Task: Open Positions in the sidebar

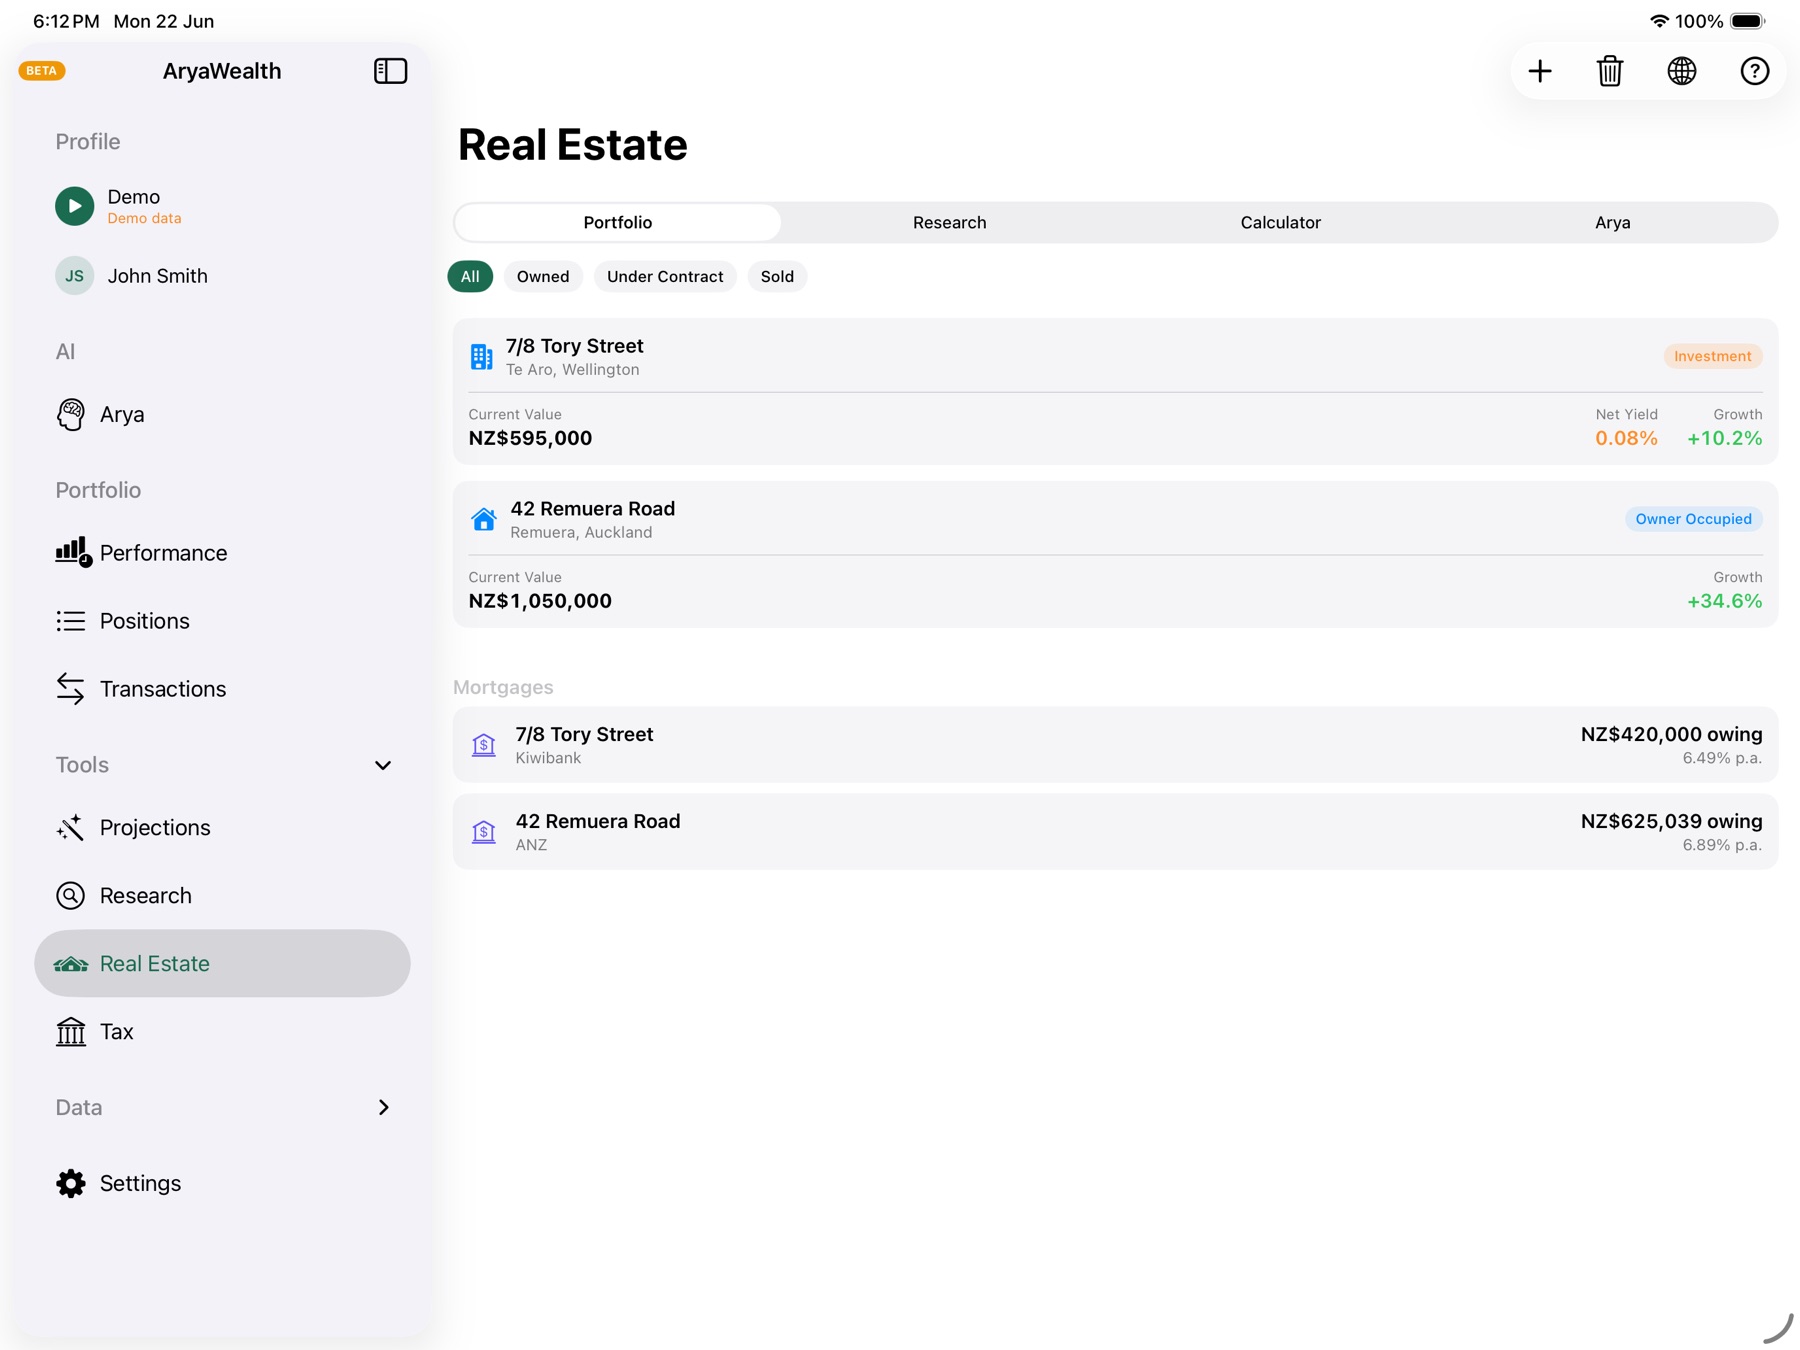Action: (x=222, y=621)
